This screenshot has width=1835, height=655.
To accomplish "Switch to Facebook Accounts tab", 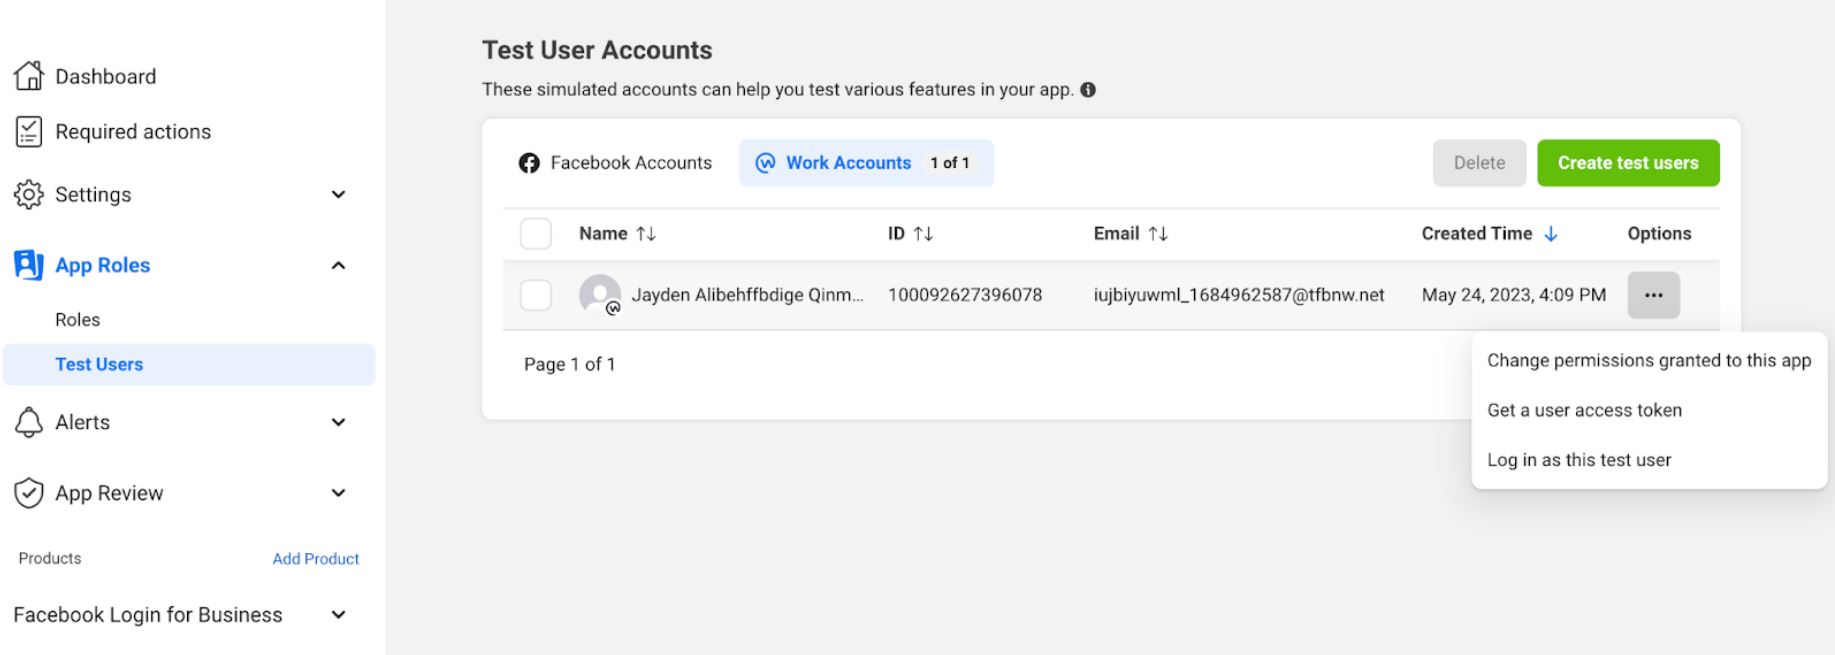I will tap(616, 163).
